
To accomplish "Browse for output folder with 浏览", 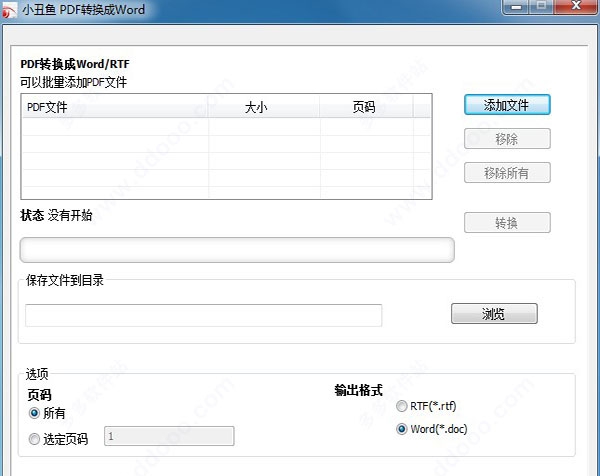I will (494, 314).
